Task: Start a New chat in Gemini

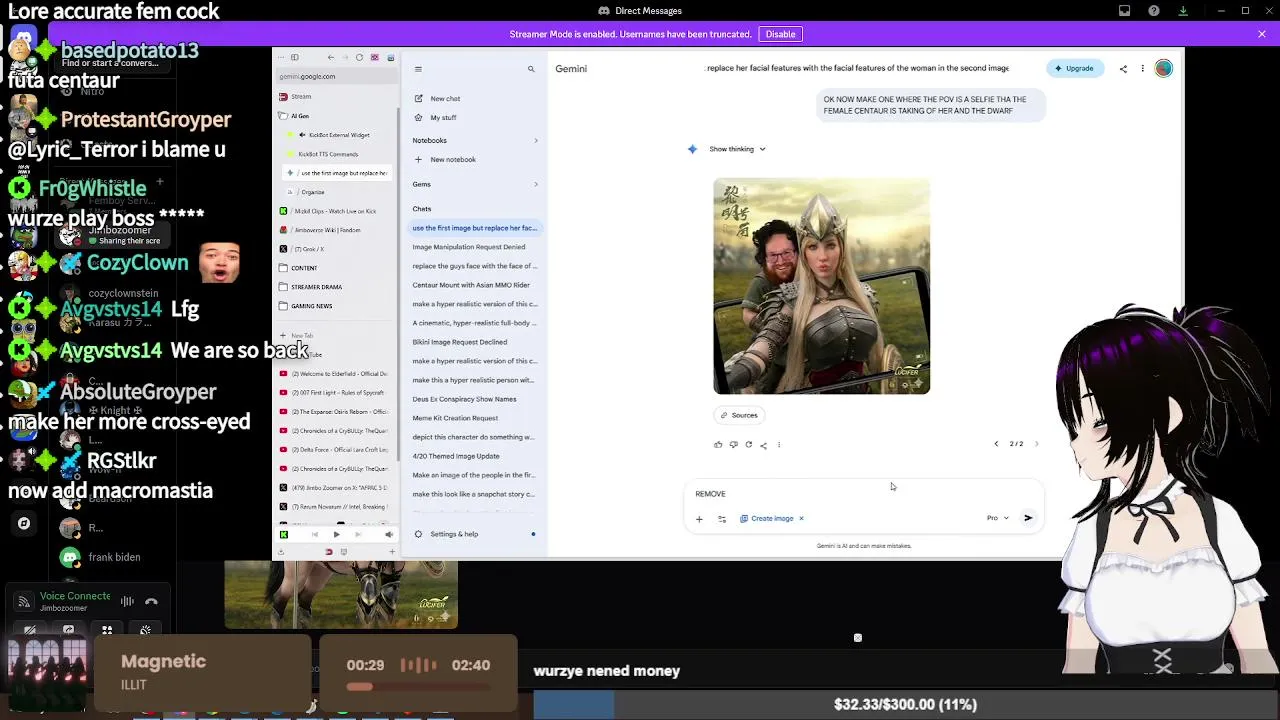Action: [x=445, y=99]
